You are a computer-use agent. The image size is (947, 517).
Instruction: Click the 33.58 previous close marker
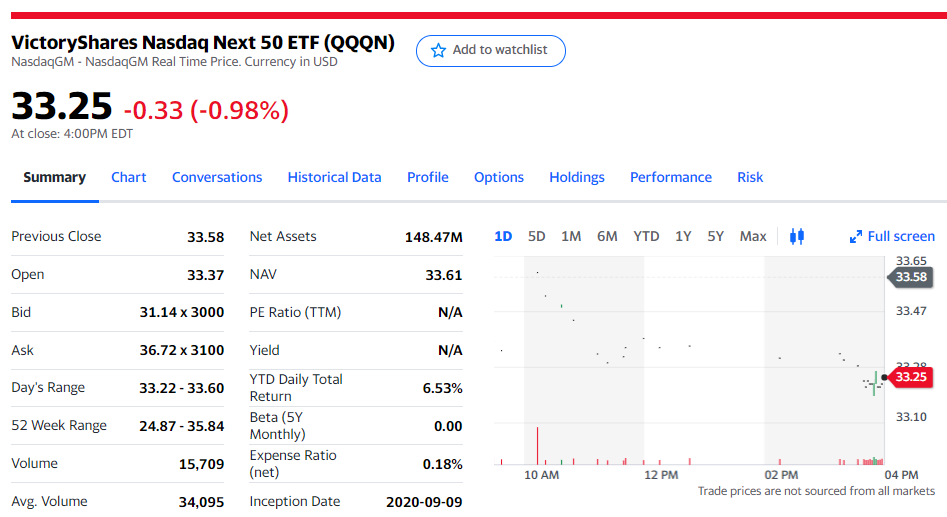click(910, 277)
